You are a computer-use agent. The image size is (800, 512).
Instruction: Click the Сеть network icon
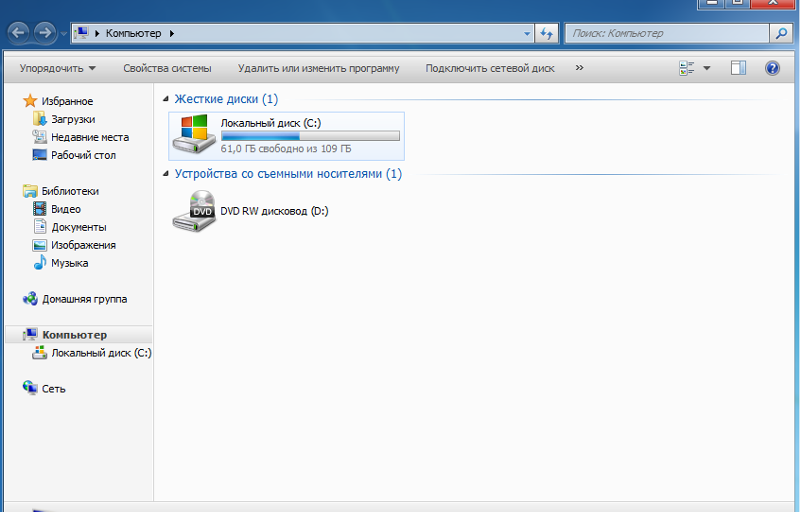point(30,388)
